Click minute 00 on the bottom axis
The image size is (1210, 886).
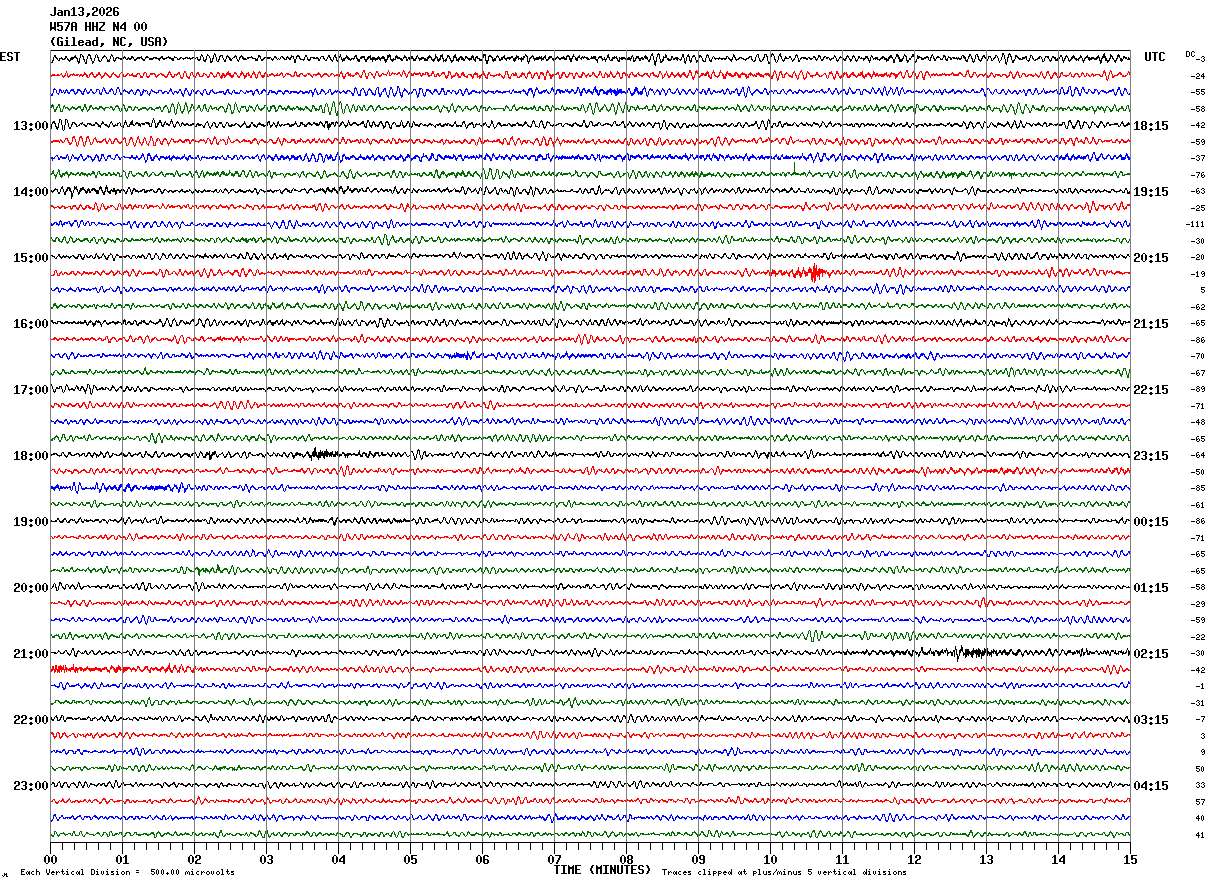(51, 859)
